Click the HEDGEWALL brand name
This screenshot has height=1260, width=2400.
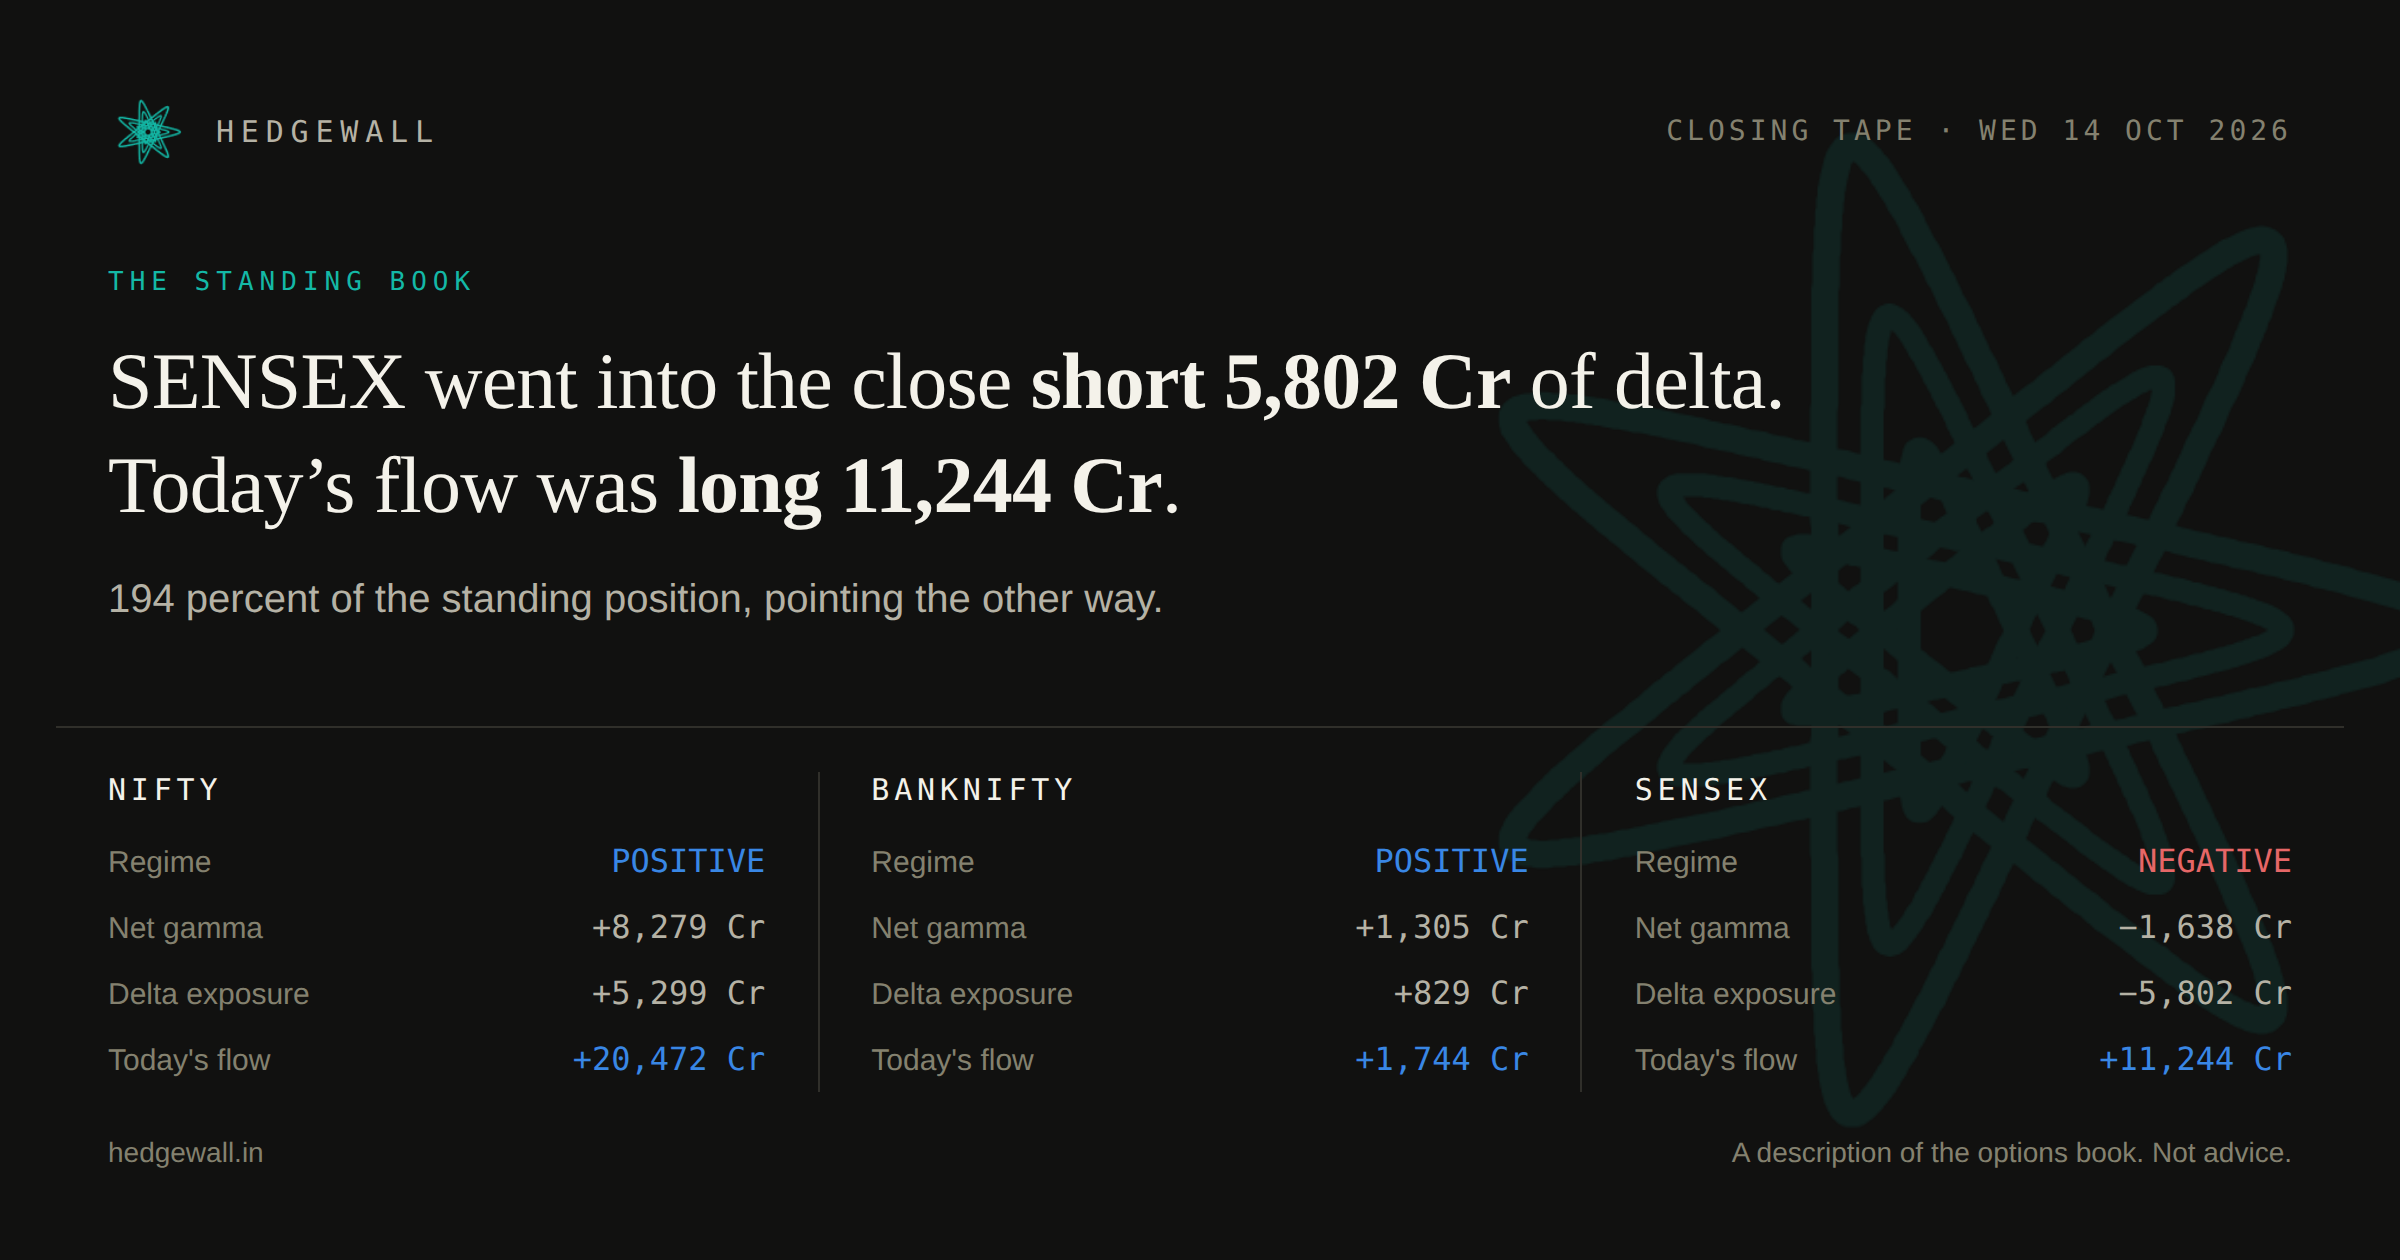tap(326, 132)
